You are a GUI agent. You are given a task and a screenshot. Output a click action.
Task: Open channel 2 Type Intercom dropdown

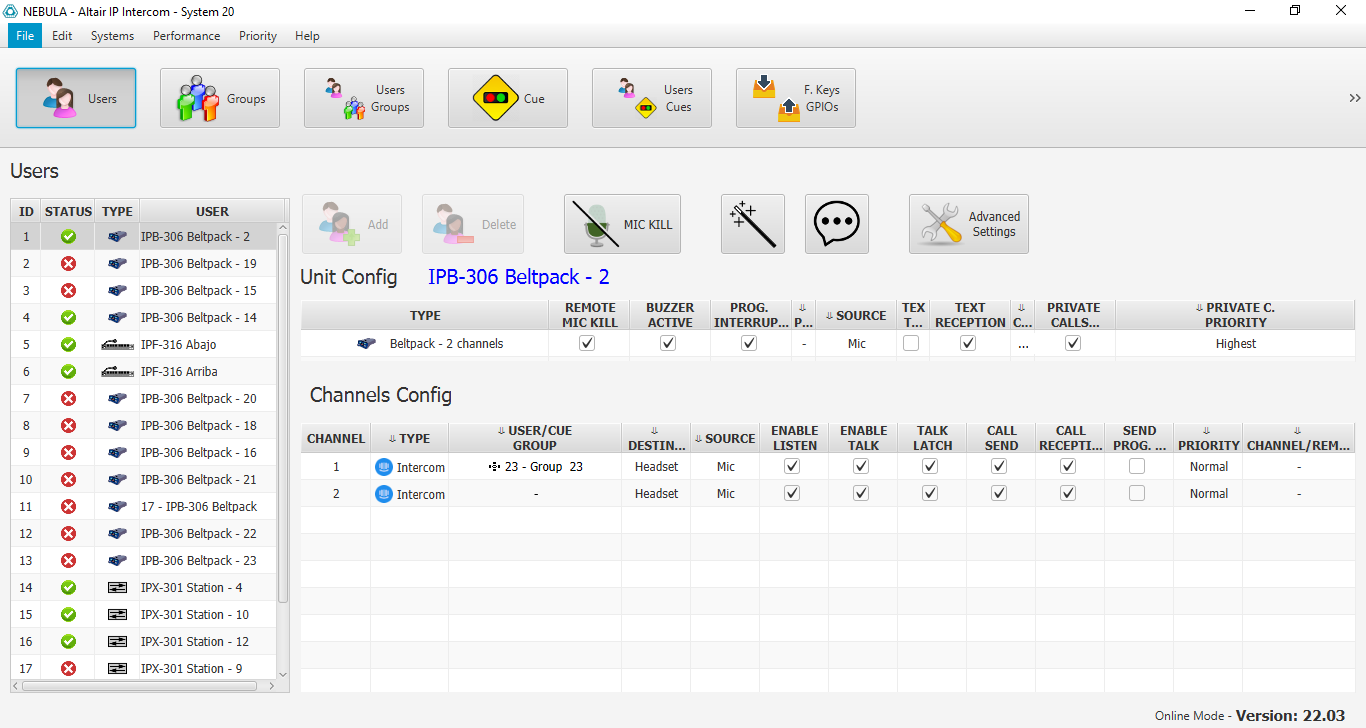tap(410, 494)
